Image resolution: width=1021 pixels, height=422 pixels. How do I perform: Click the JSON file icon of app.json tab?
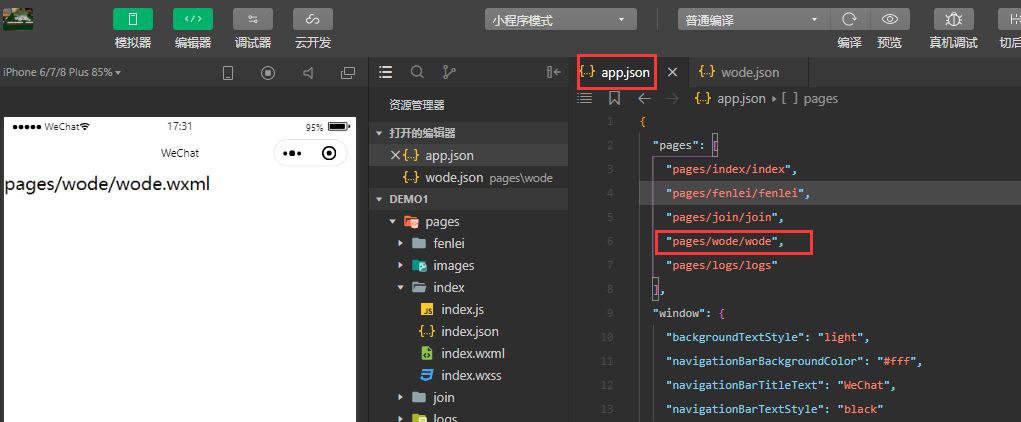[587, 72]
